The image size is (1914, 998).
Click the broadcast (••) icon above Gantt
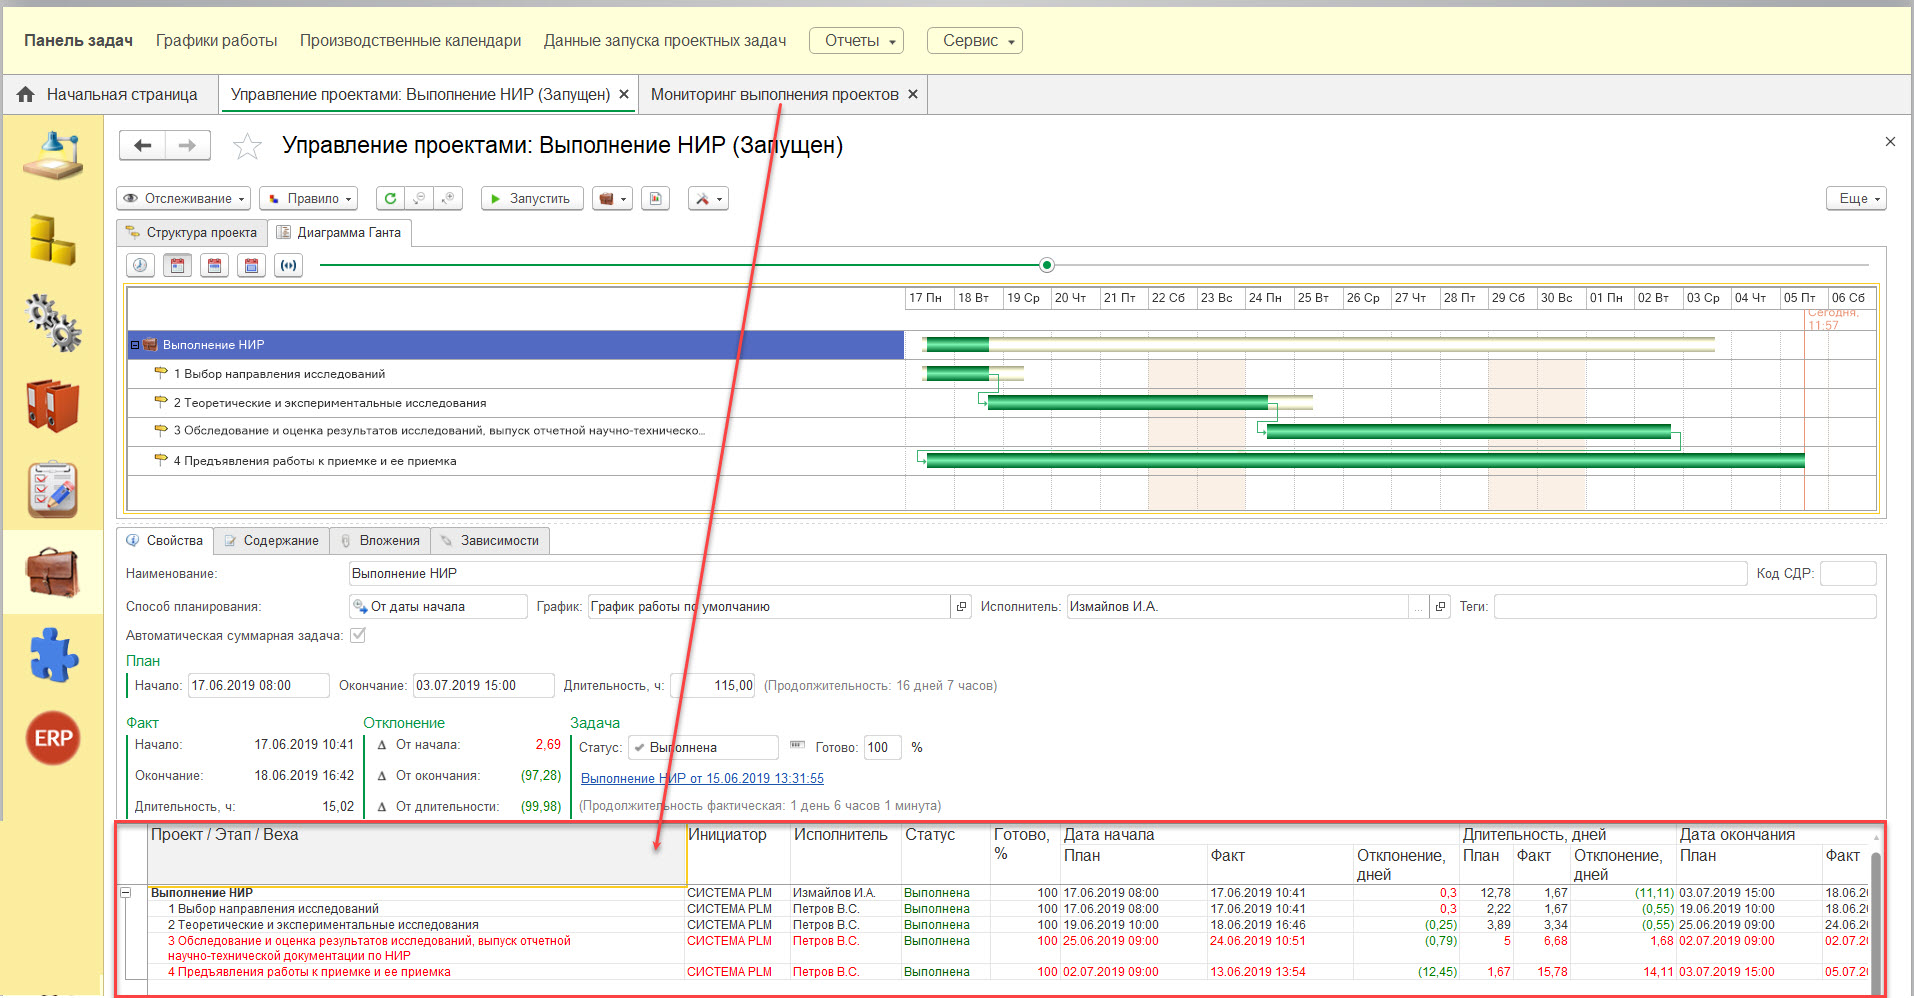pyautogui.click(x=289, y=266)
